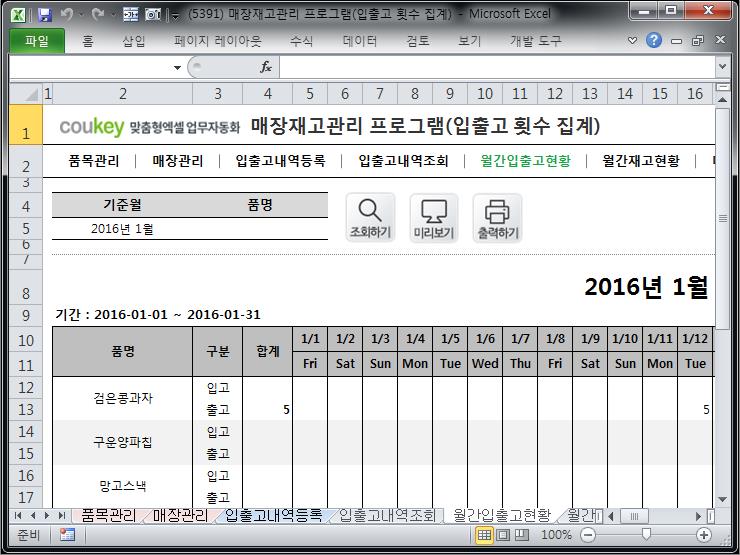Open Excel help question mark
740x555 pixels.
654,41
